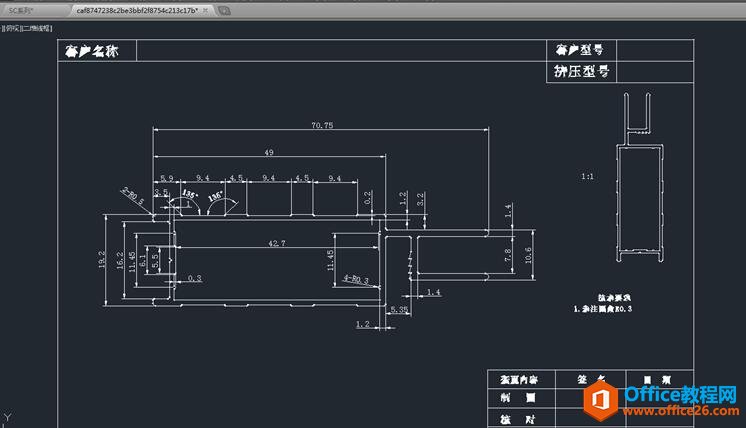Viewport: 746px width, 428px height.
Task: Select the 2-R0.5 radius leader text
Action: 132,195
